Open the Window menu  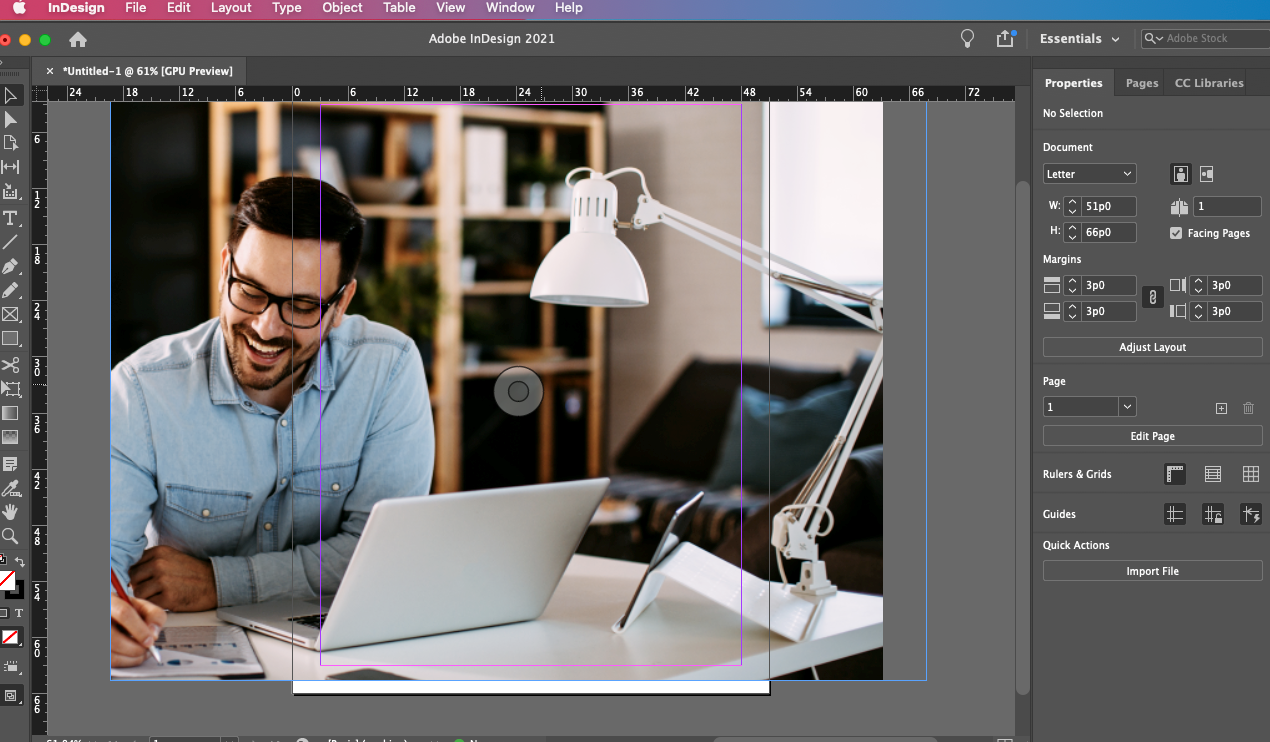[x=510, y=8]
